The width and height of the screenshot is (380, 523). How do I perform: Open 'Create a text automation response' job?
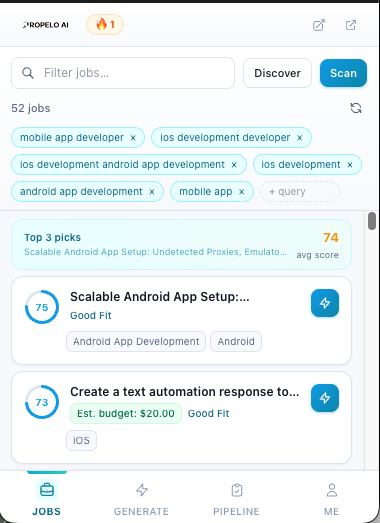(184, 392)
